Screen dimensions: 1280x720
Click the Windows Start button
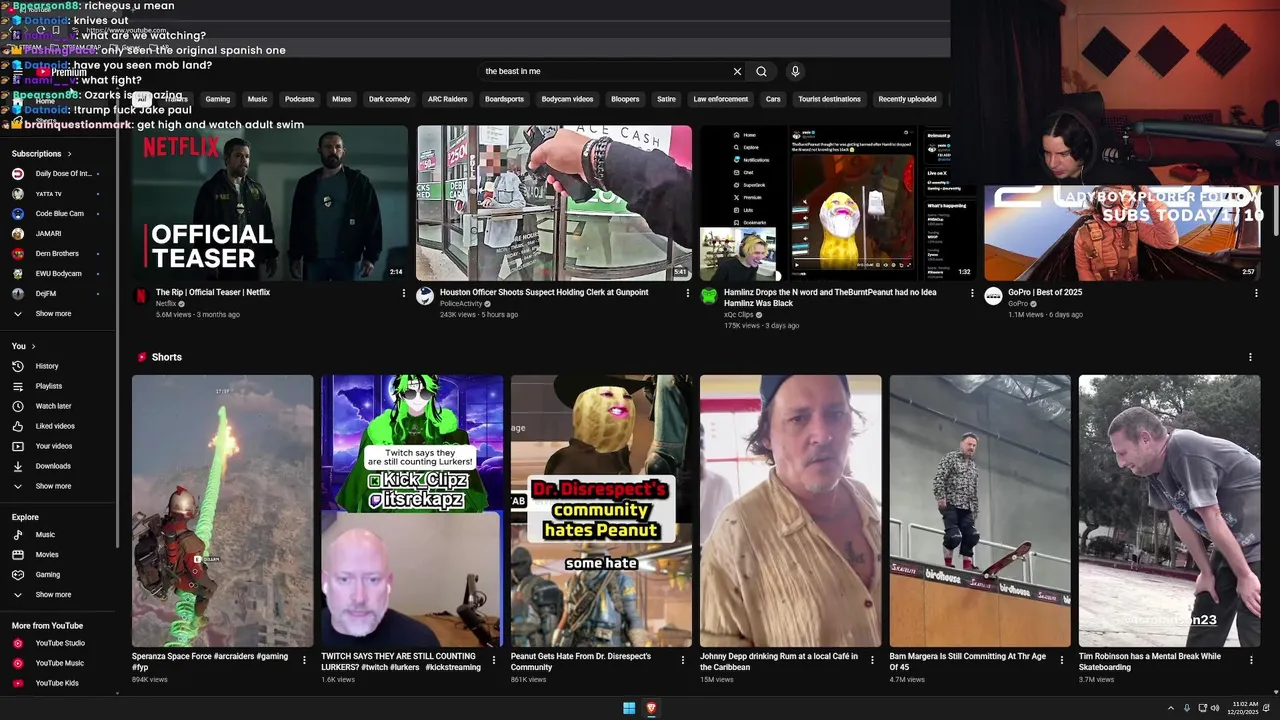629,708
